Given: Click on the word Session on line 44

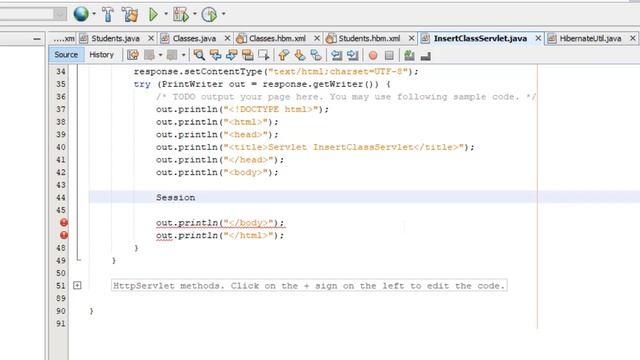Looking at the screenshot, I should 176,198.
